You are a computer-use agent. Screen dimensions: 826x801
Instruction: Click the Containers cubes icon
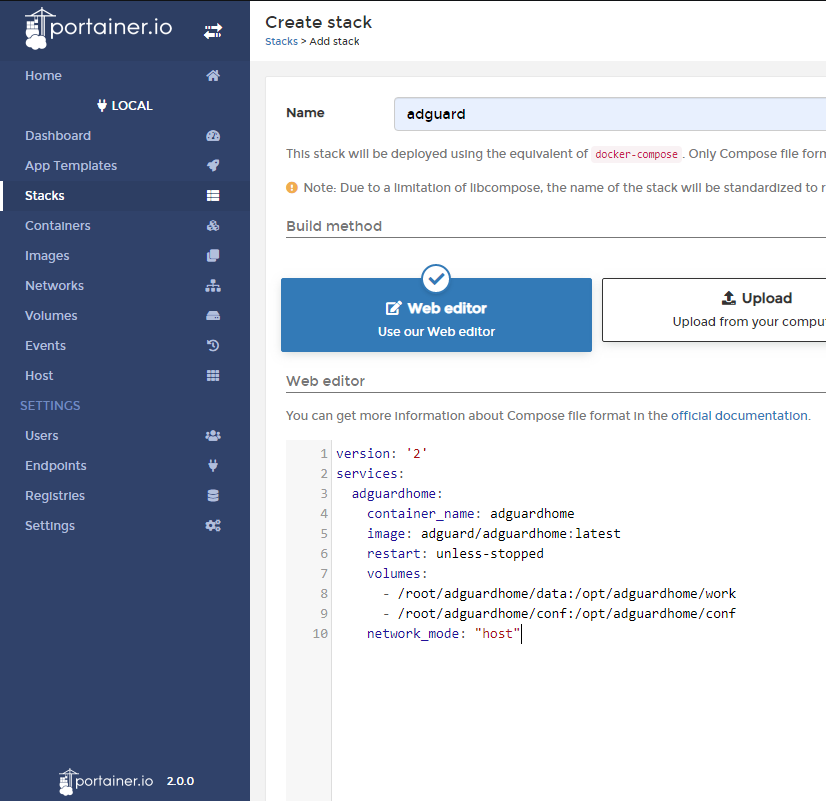[x=213, y=225]
